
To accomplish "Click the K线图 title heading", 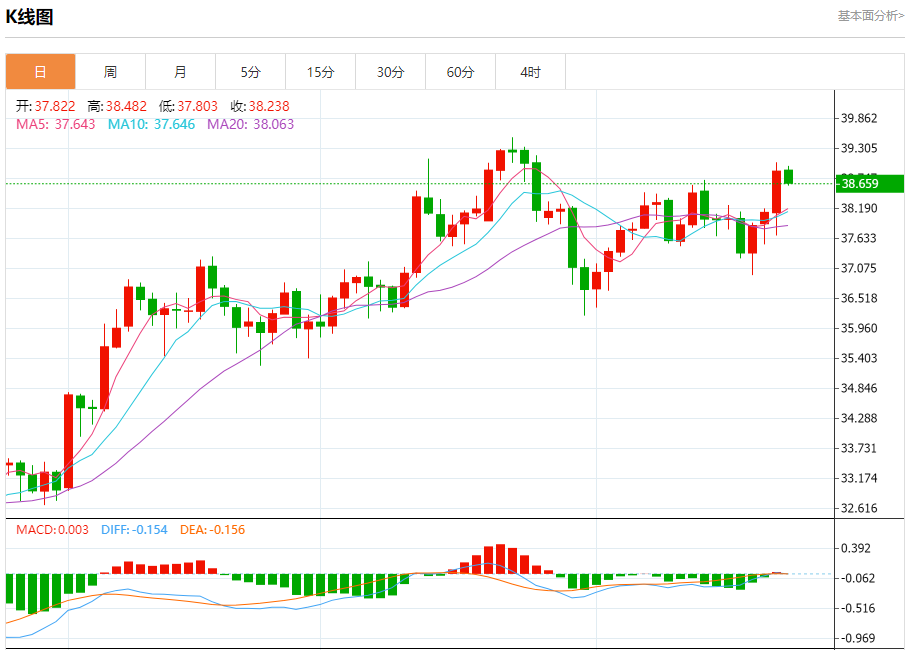I will pos(30,17).
